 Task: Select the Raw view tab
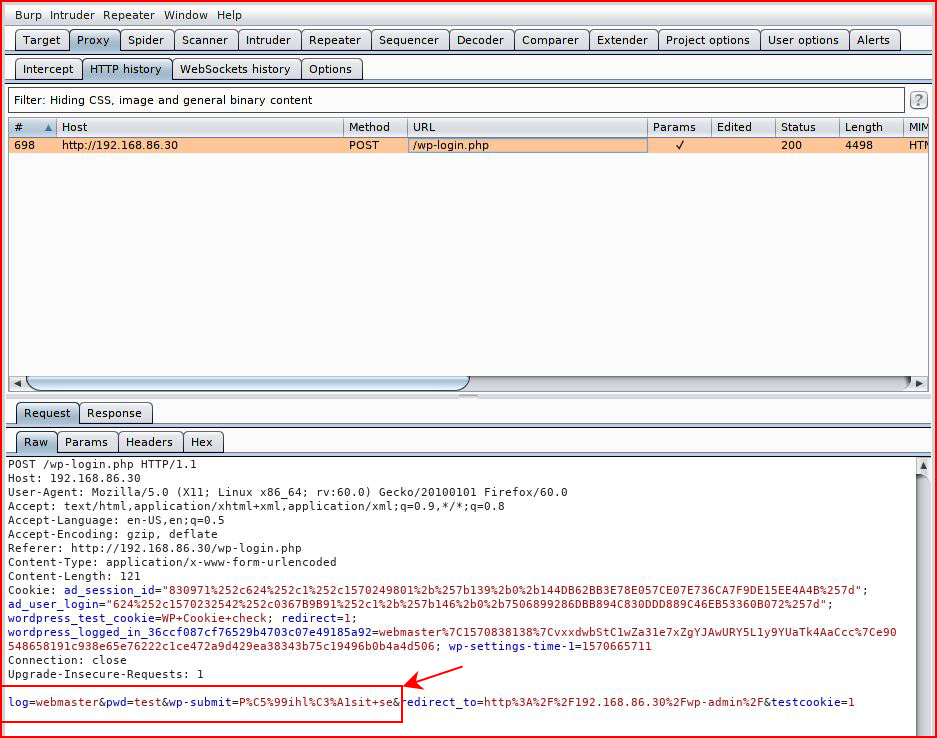[x=36, y=442]
